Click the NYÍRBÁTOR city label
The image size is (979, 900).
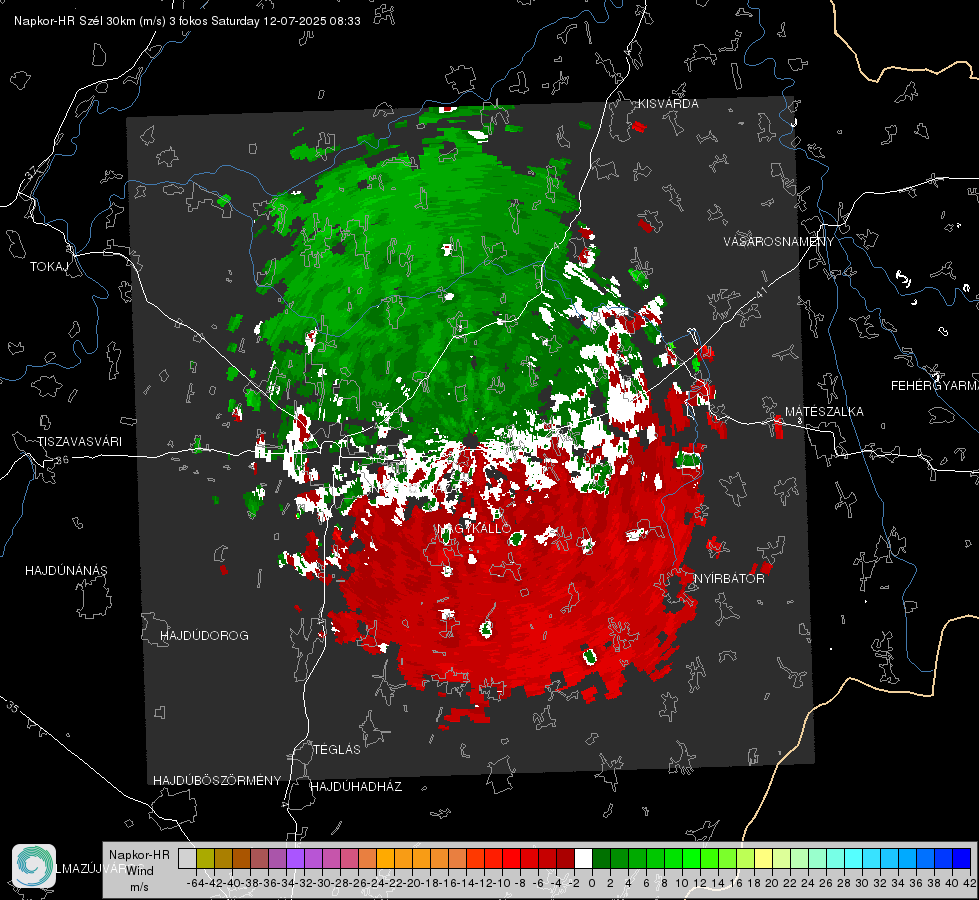(729, 578)
